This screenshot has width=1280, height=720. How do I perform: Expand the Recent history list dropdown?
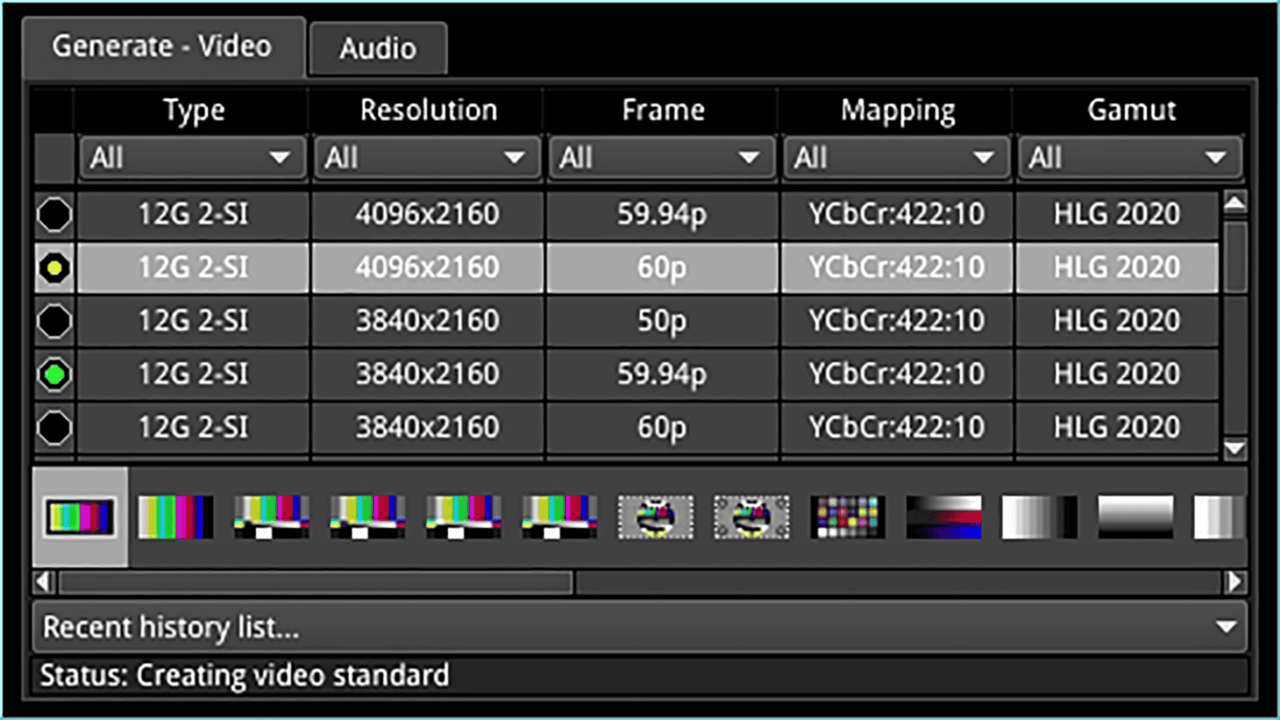[639, 628]
